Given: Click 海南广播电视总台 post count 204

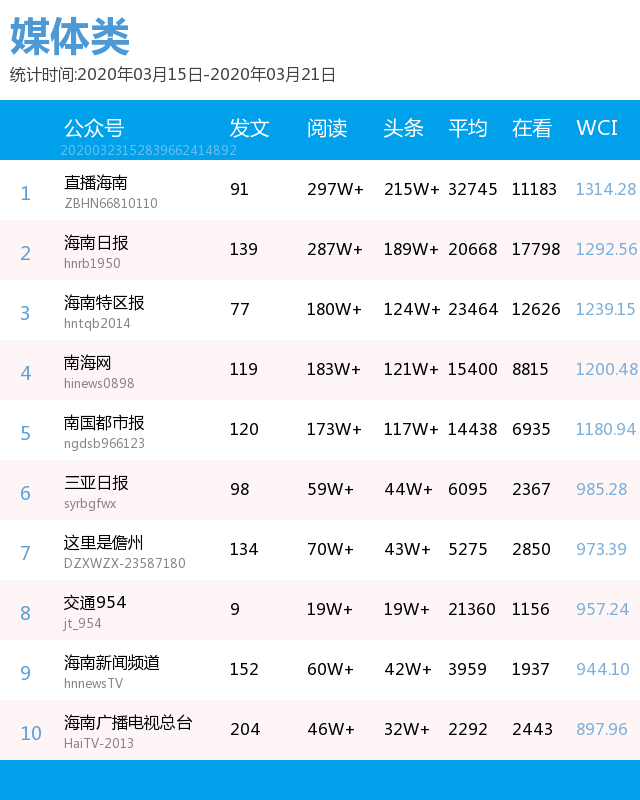Looking at the screenshot, I should click(245, 729).
